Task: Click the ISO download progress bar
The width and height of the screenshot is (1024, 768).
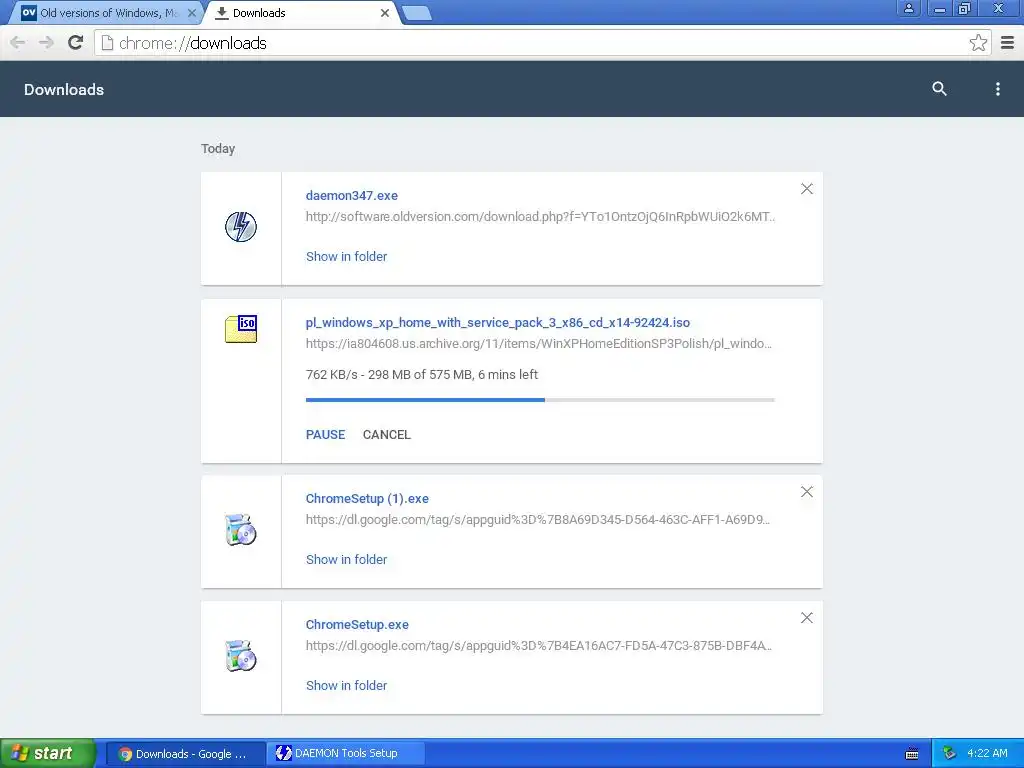Action: tap(540, 400)
